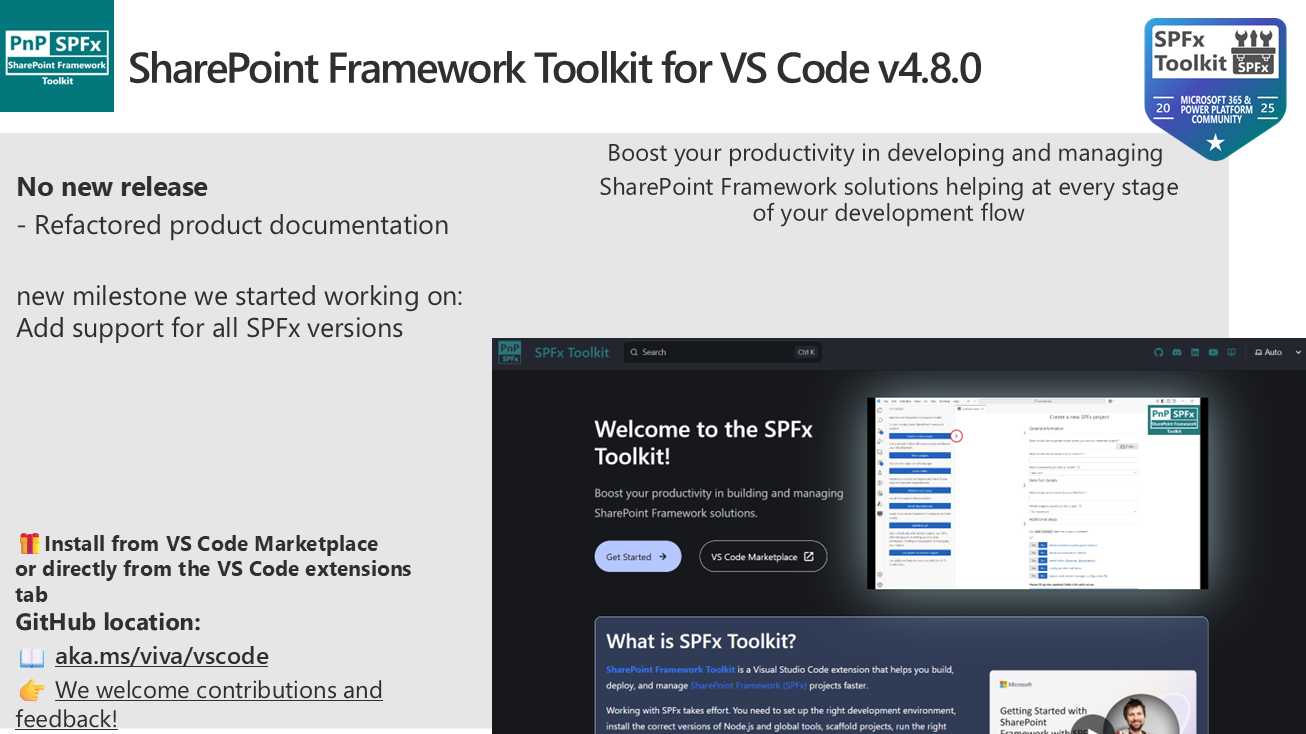This screenshot has height=734, width=1306.
Task: Follow the SharePoint Framework Toolkit link
Action: coord(670,669)
